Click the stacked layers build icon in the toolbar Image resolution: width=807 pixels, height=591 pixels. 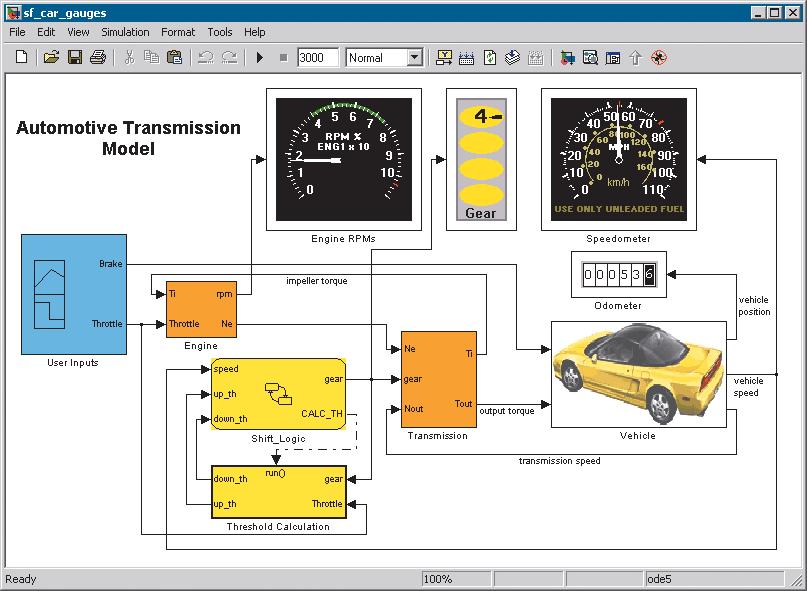click(x=512, y=57)
